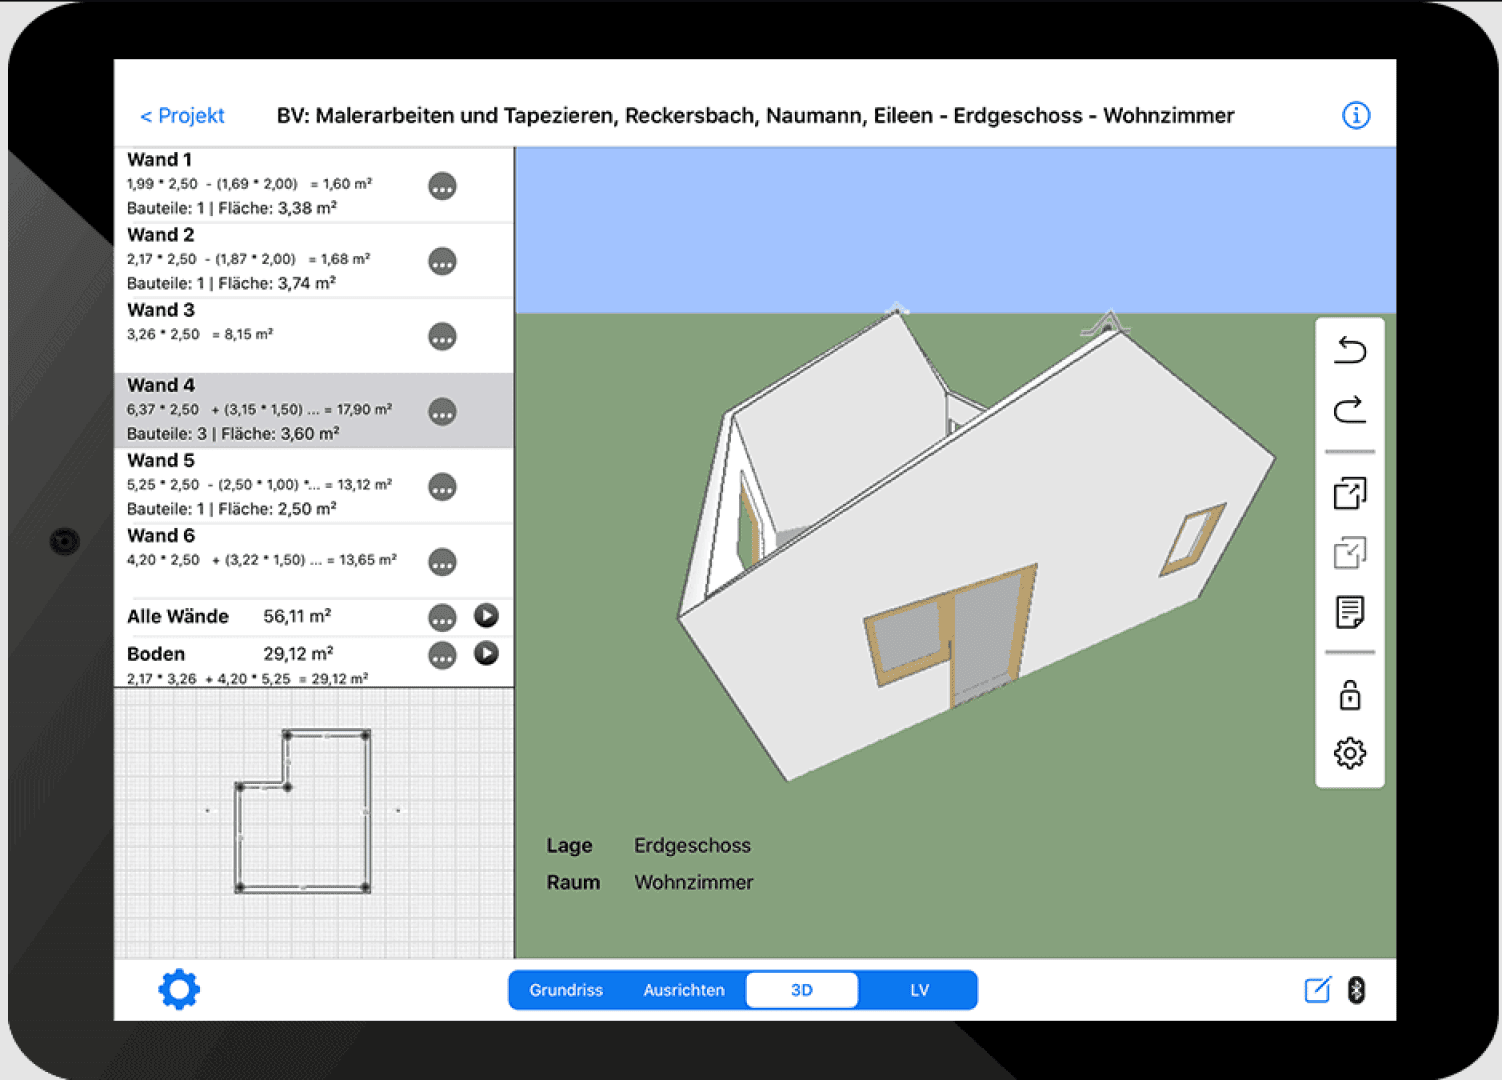Open the 3D view settings gear
Image resolution: width=1502 pixels, height=1080 pixels.
pos(1350,753)
